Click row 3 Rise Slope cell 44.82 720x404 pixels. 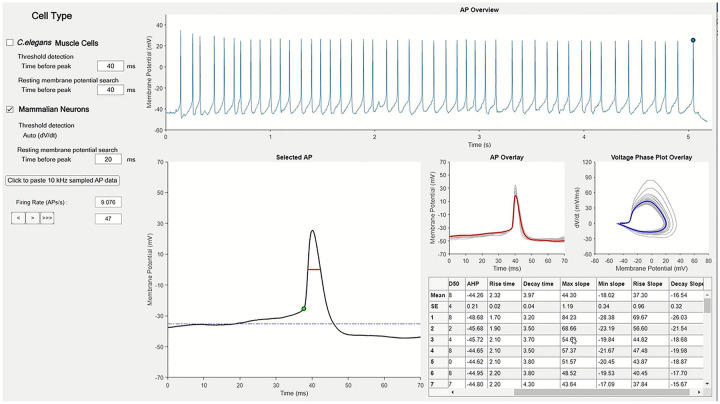tap(650, 340)
